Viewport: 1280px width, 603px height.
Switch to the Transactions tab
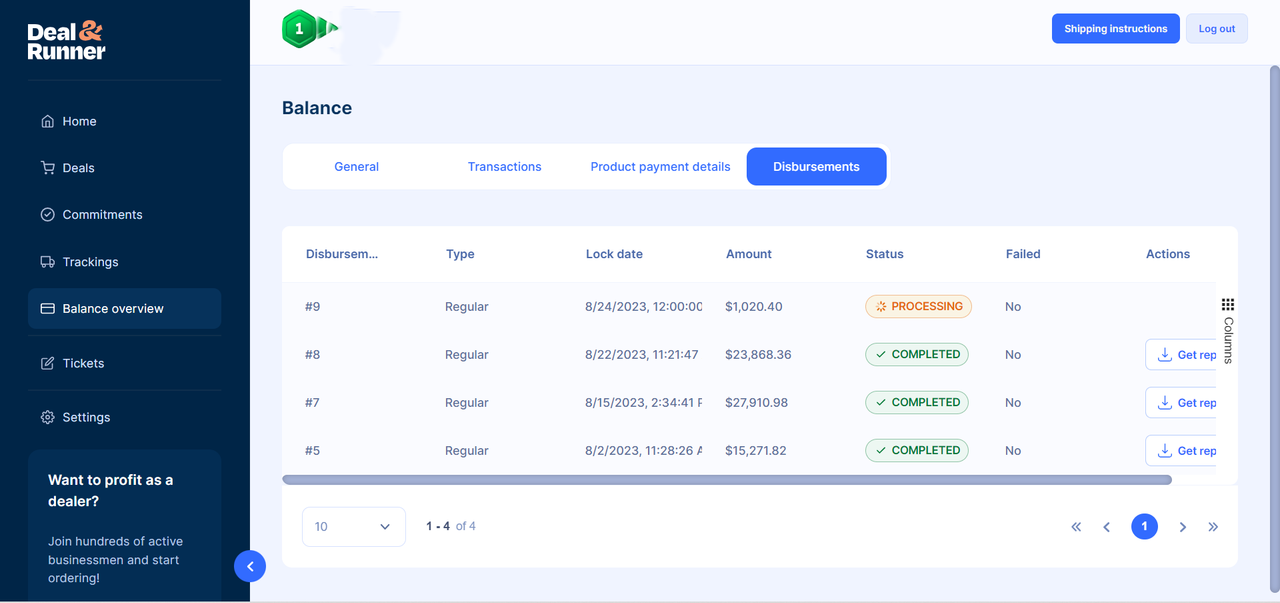pos(504,167)
